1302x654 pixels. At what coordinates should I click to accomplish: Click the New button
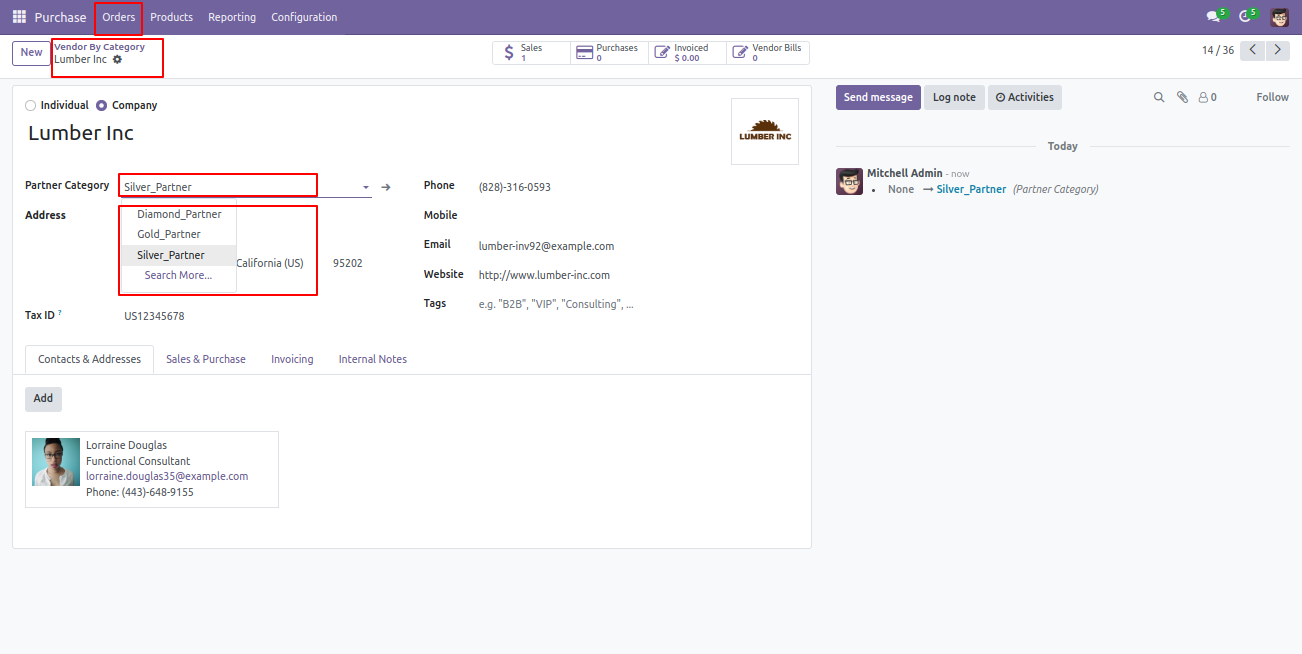[x=31, y=53]
